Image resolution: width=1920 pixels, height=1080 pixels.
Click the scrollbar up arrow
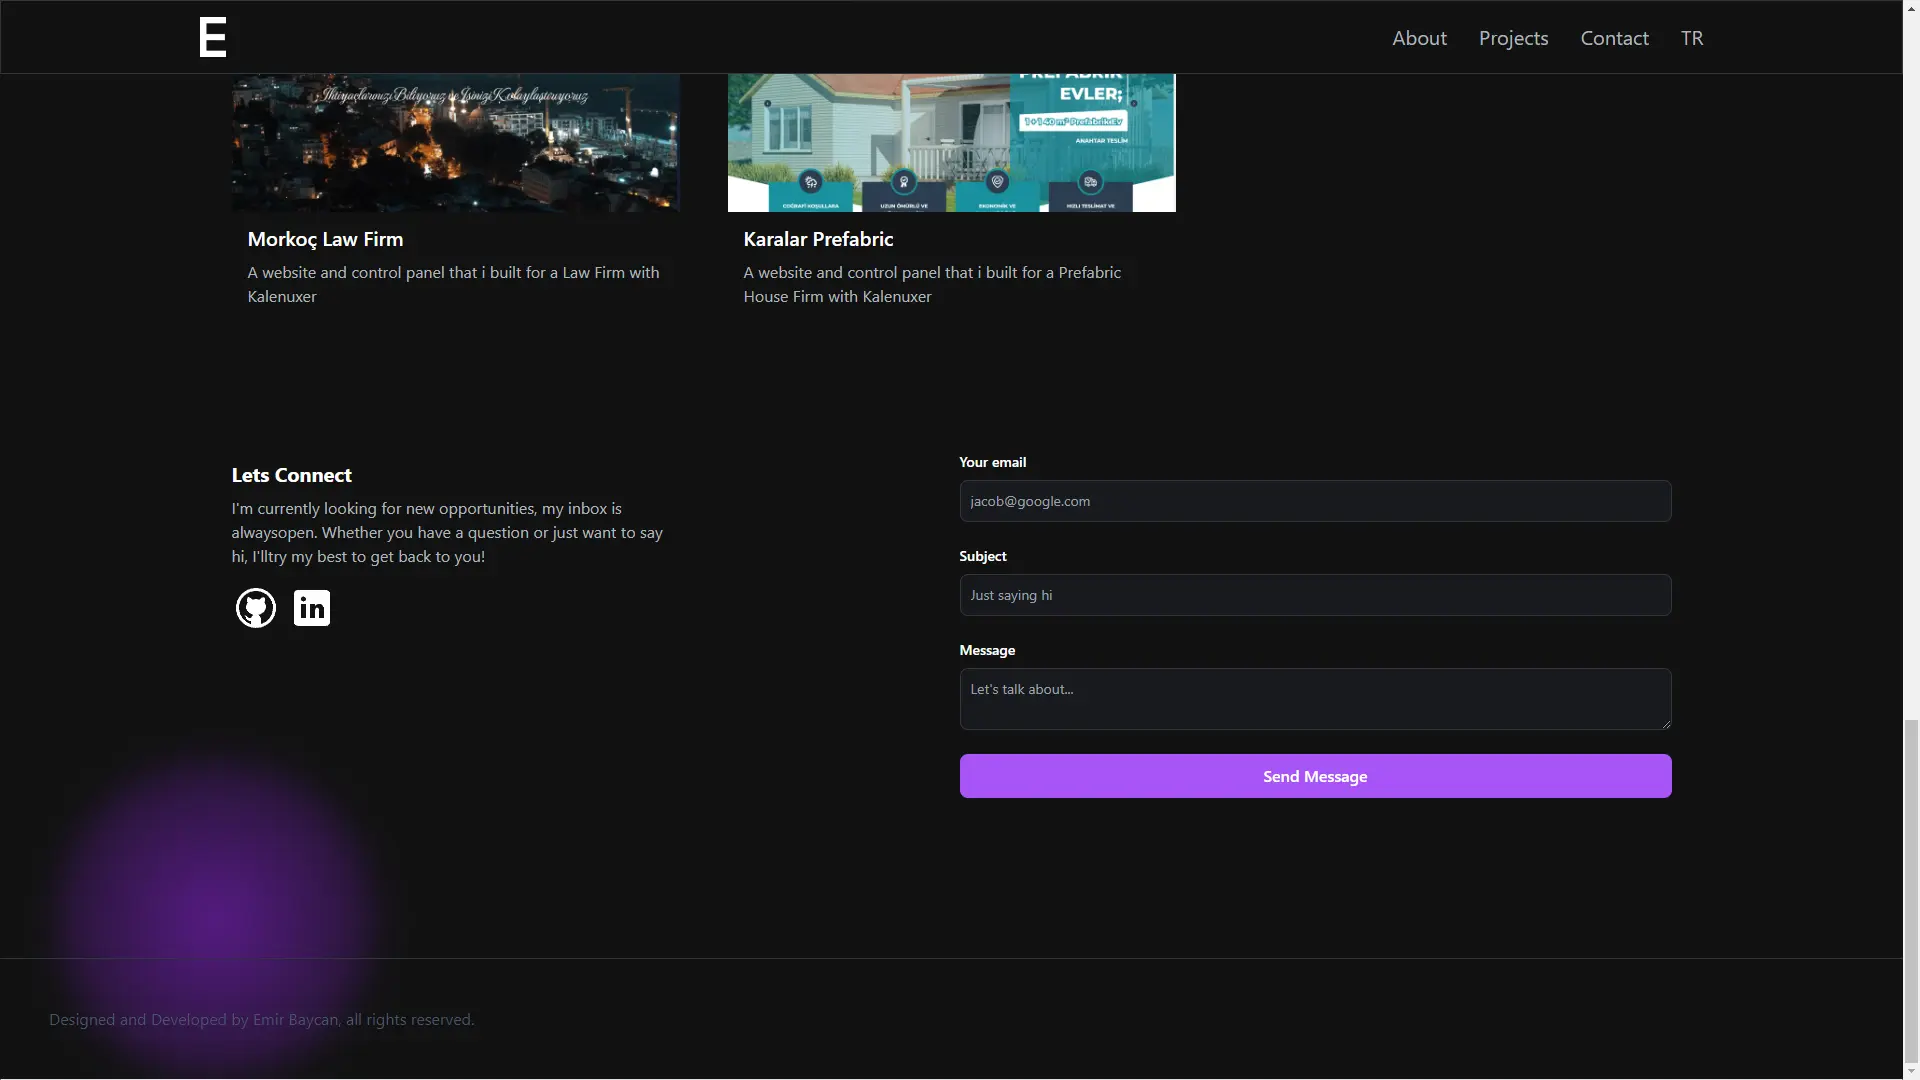[1911, 7]
